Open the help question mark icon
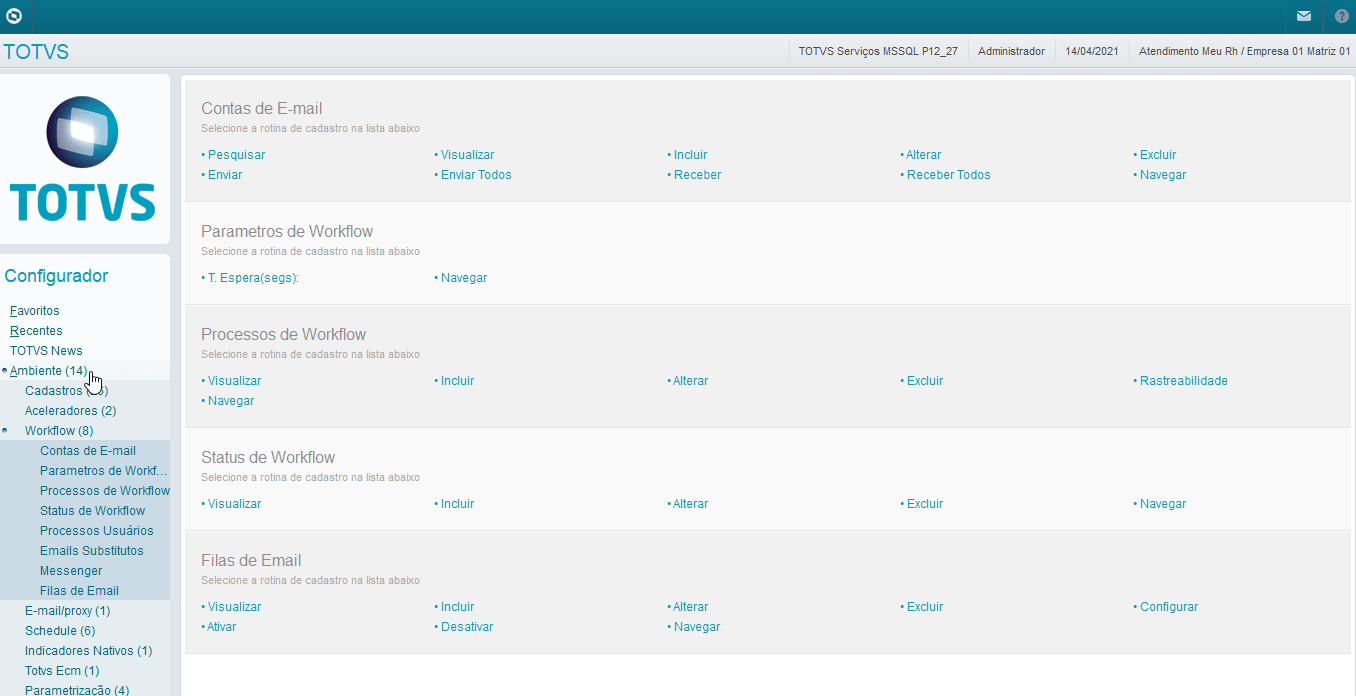 tap(1342, 16)
